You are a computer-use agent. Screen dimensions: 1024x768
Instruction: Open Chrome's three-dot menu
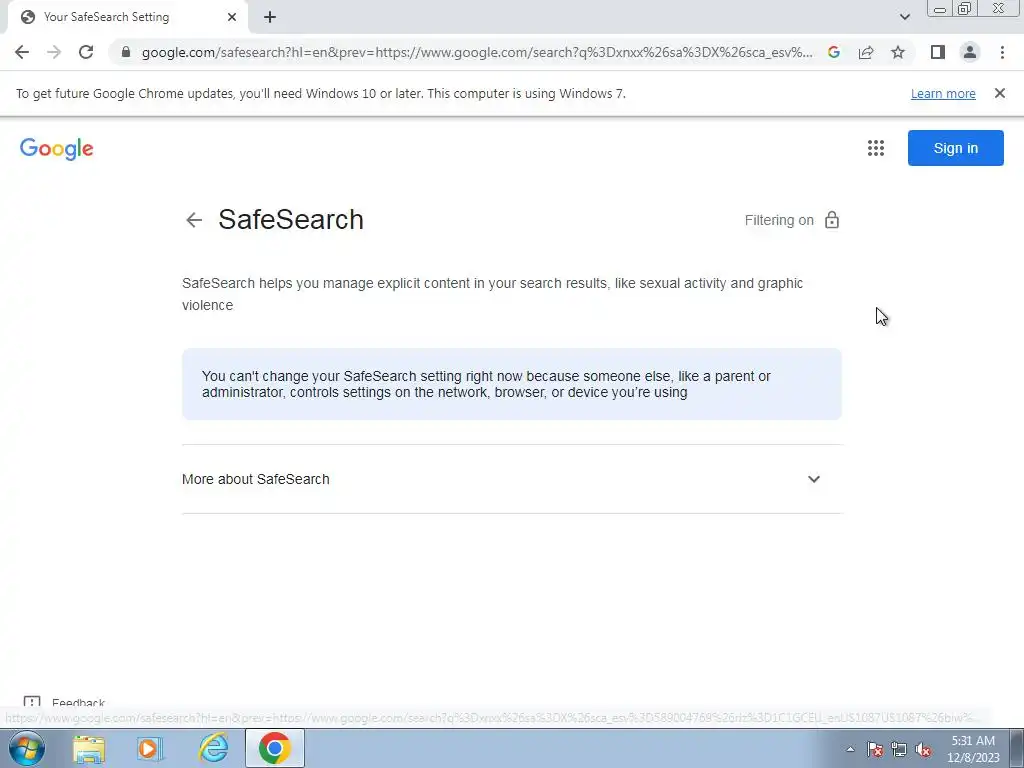click(x=1002, y=52)
